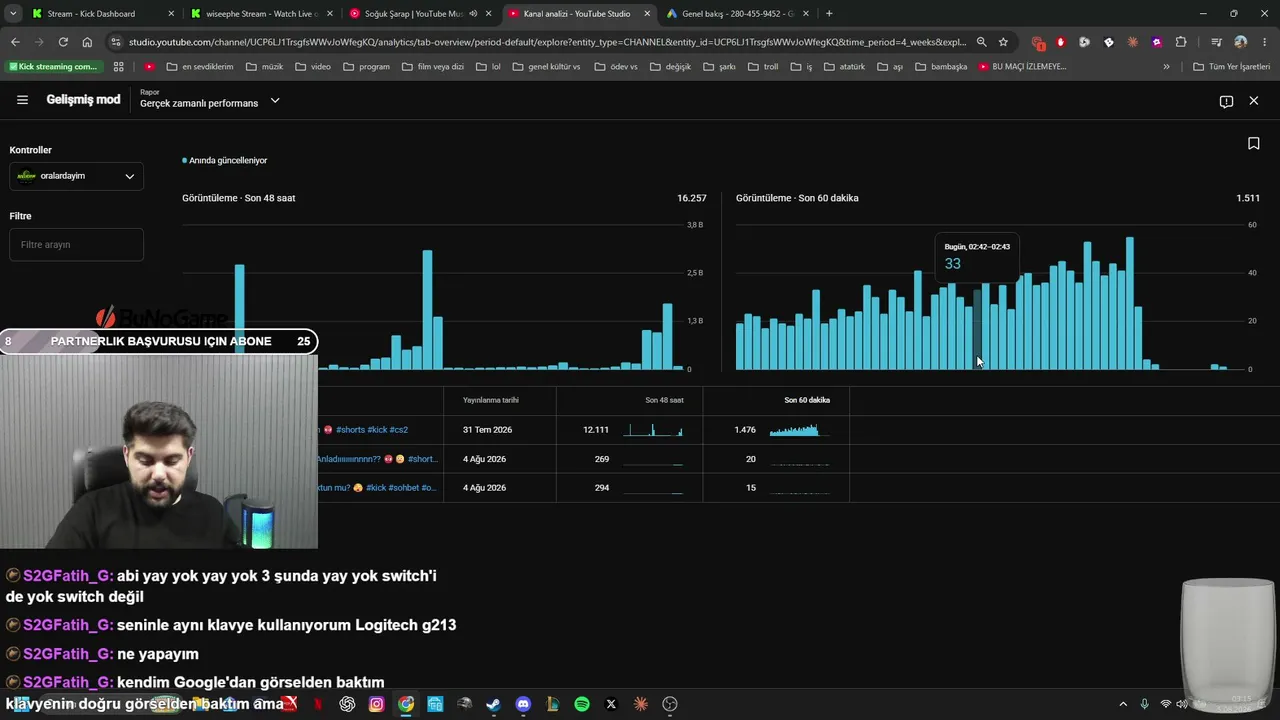
Task: Bookmark this page with the star icon
Action: pos(1003,42)
